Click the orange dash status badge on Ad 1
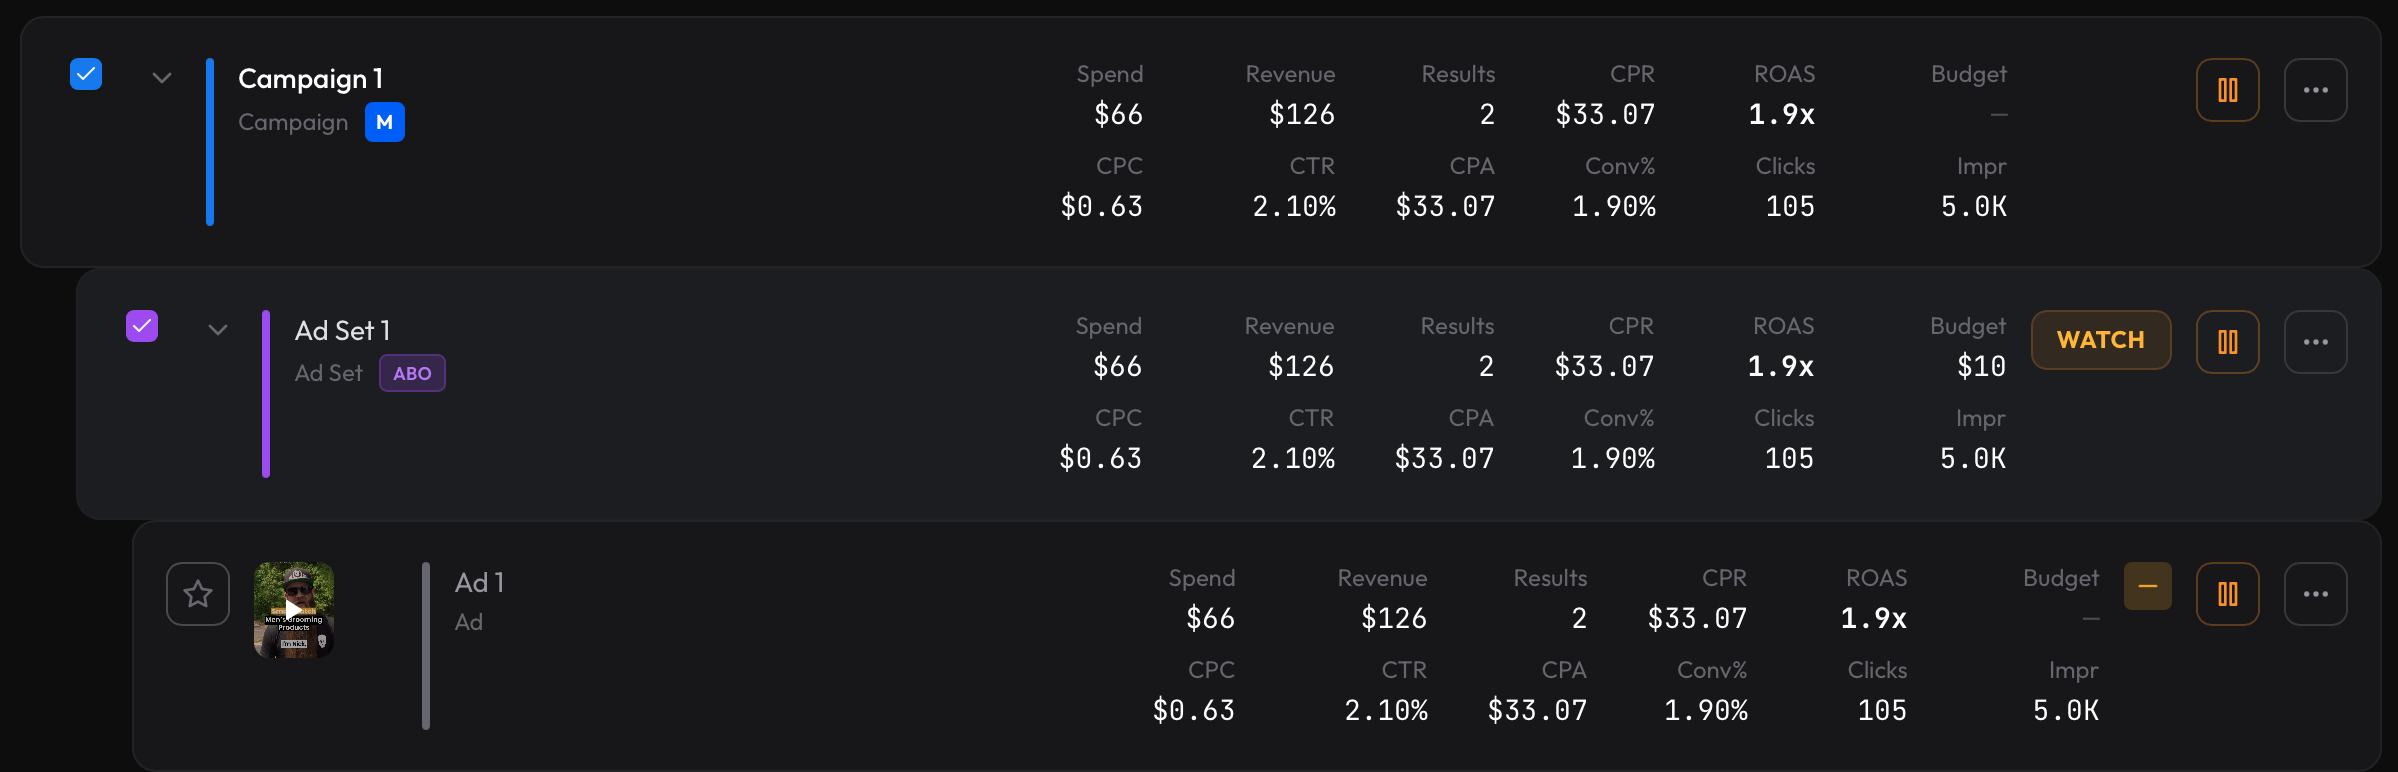 point(2147,586)
